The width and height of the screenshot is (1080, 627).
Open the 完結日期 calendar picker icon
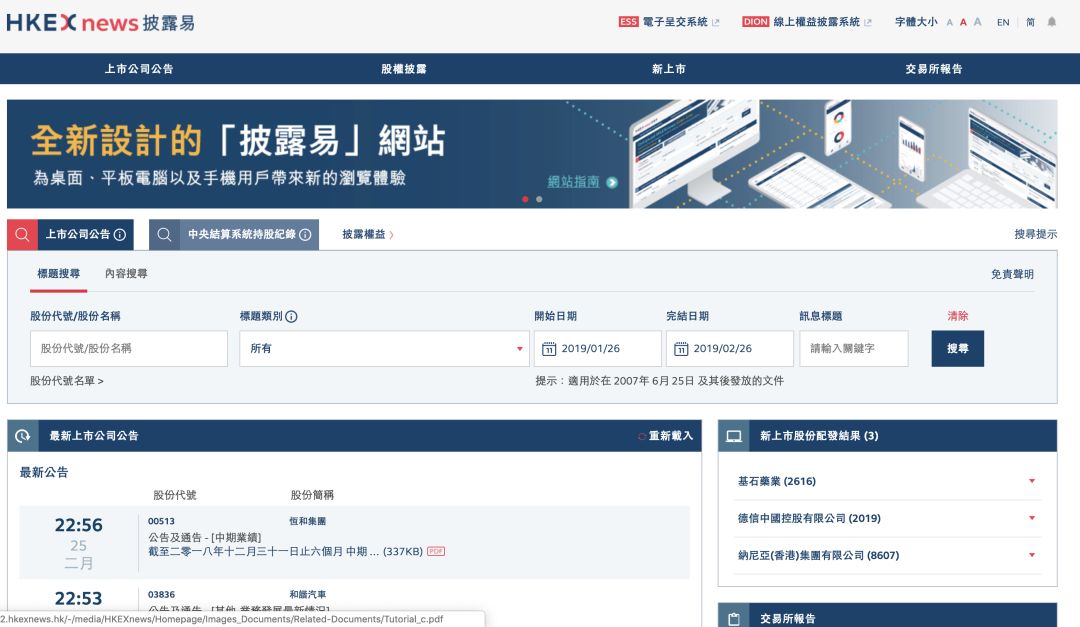679,348
